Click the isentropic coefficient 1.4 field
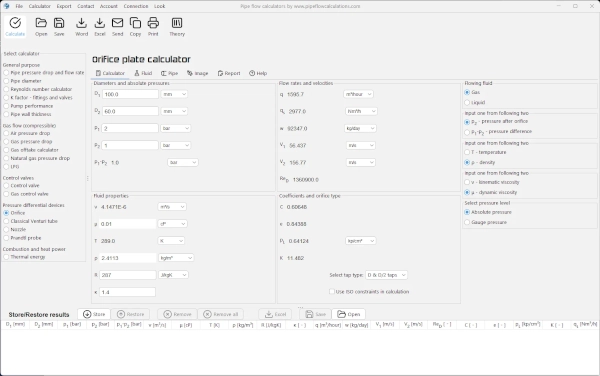This screenshot has height=376, width=600. coord(127,292)
